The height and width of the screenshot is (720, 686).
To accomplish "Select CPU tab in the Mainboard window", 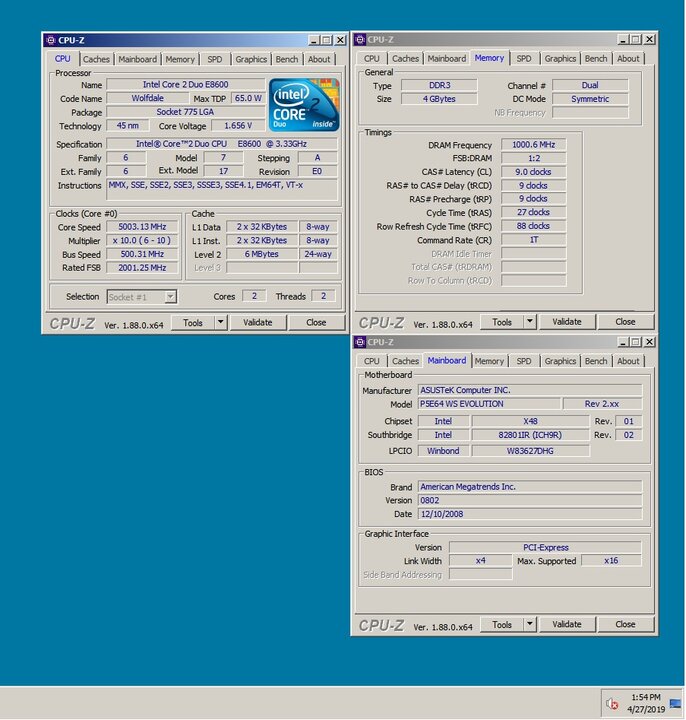I will 371,361.
